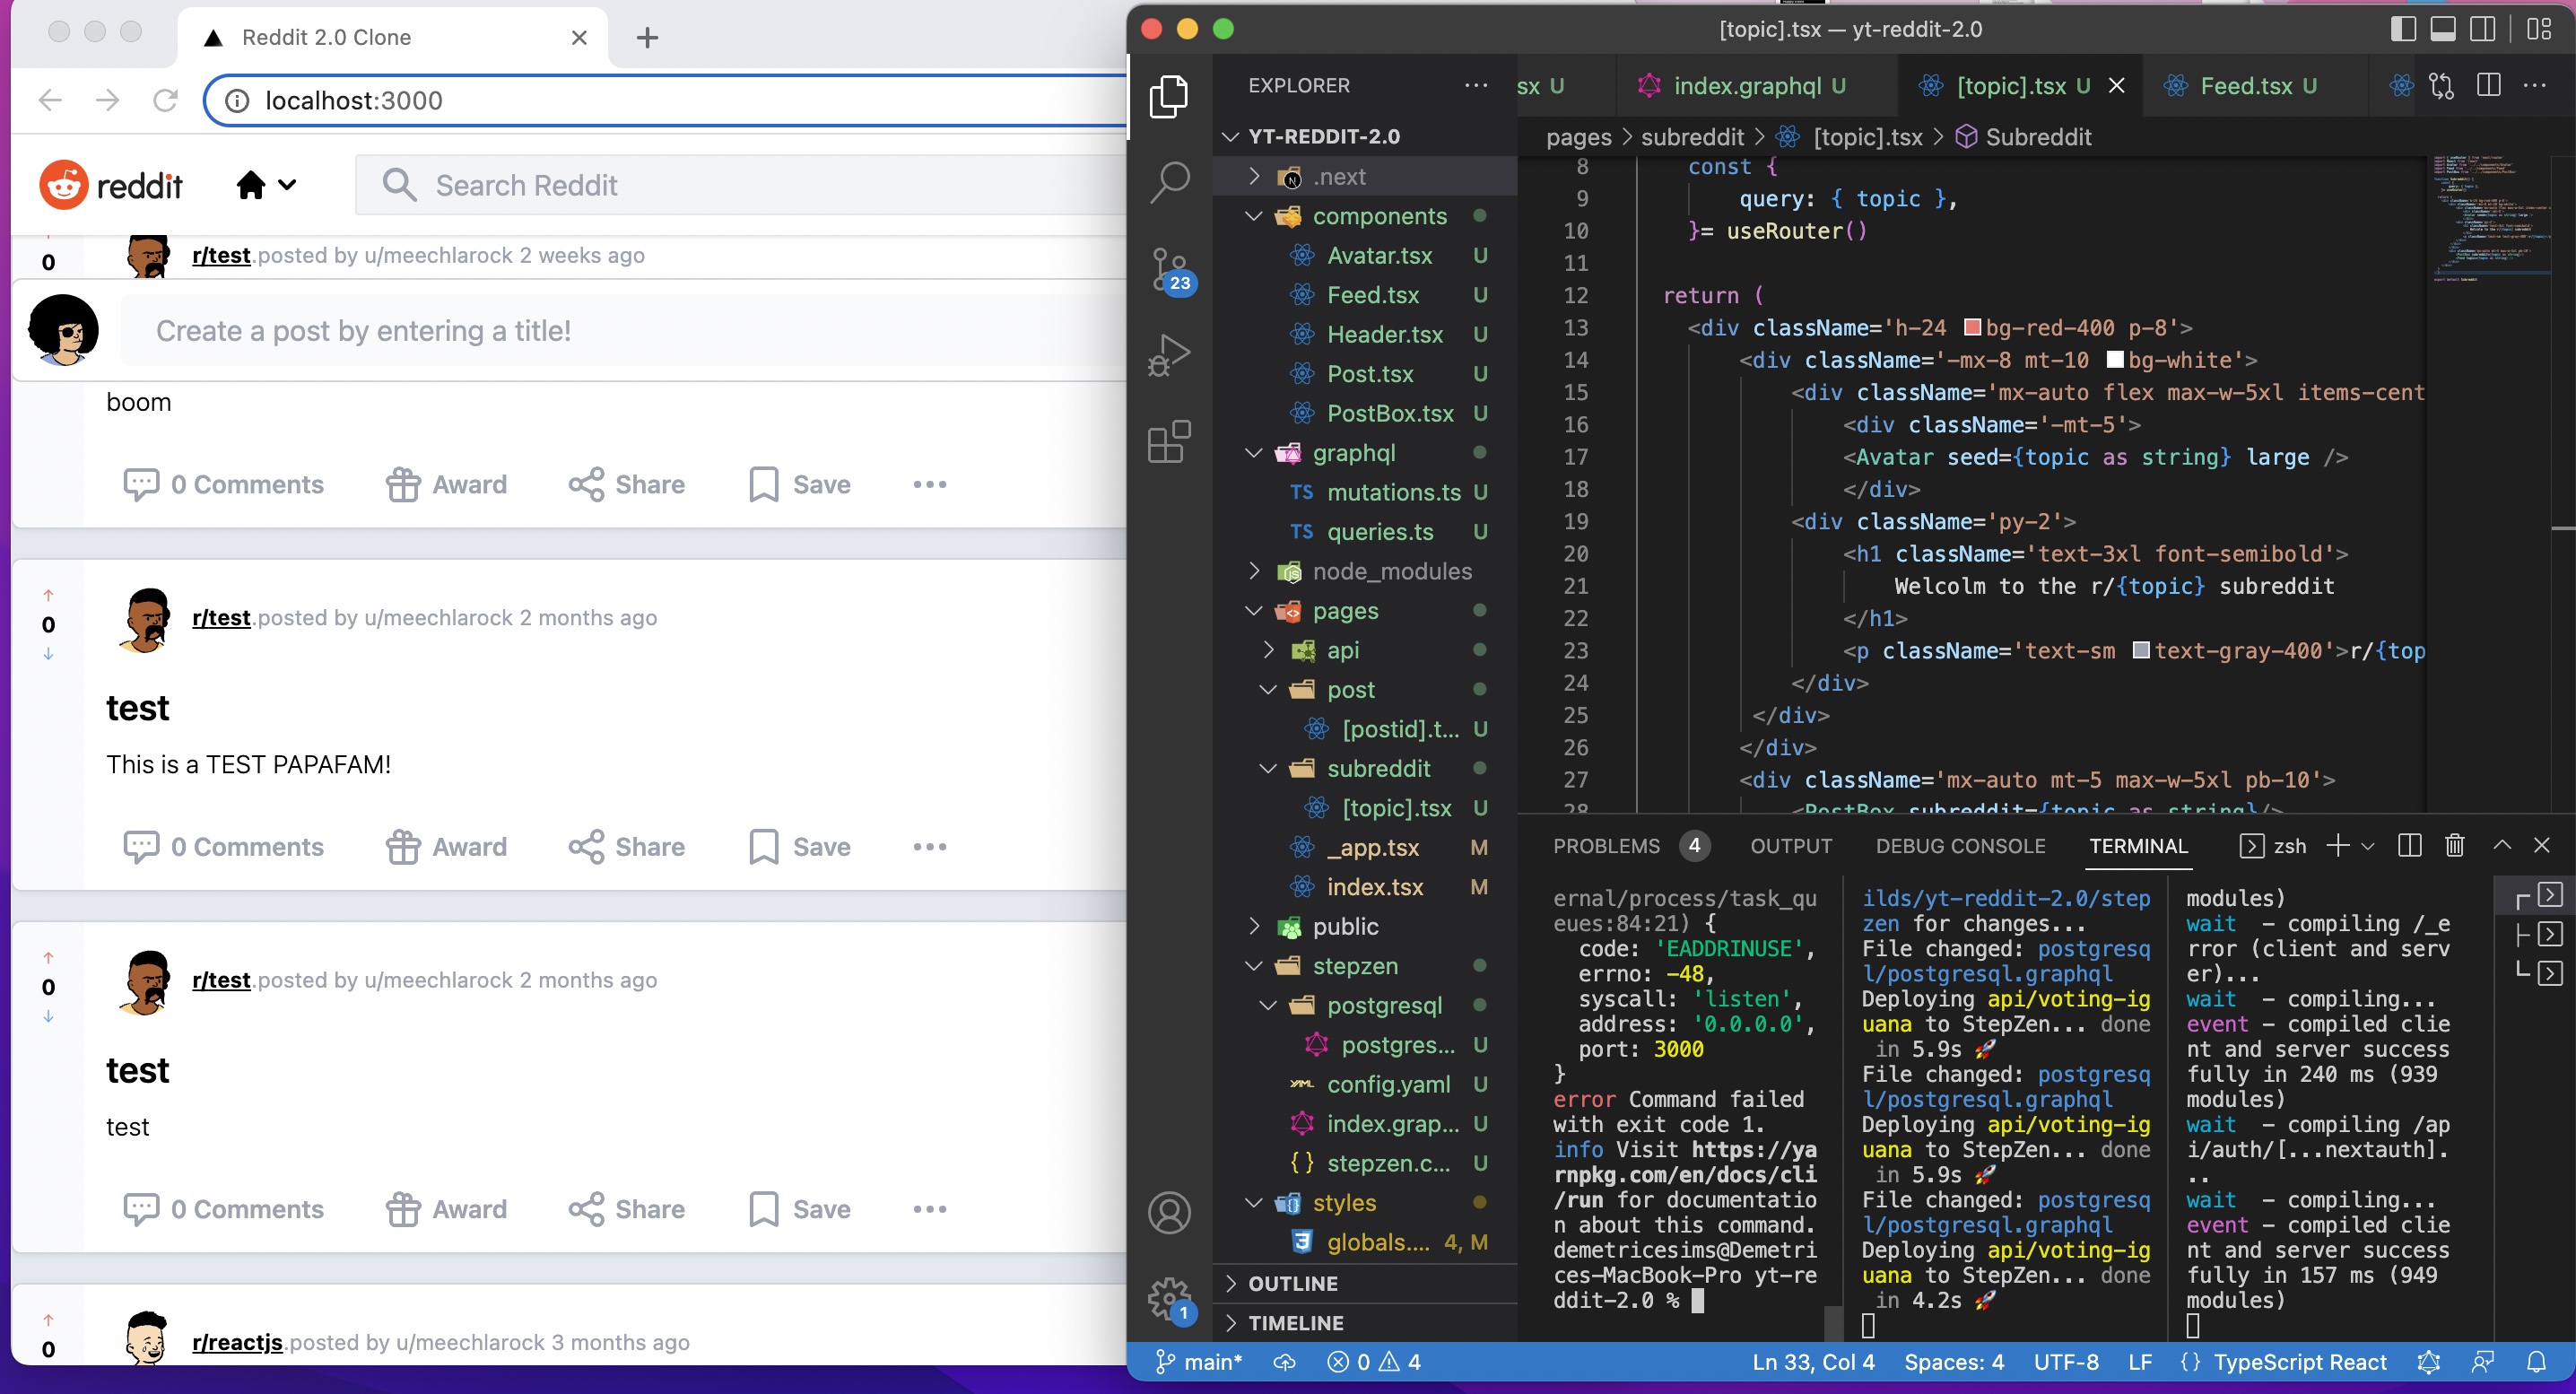Screen dimensions: 2576x1394
Task: Toggle the primary side bar layout button
Action: (x=2403, y=29)
